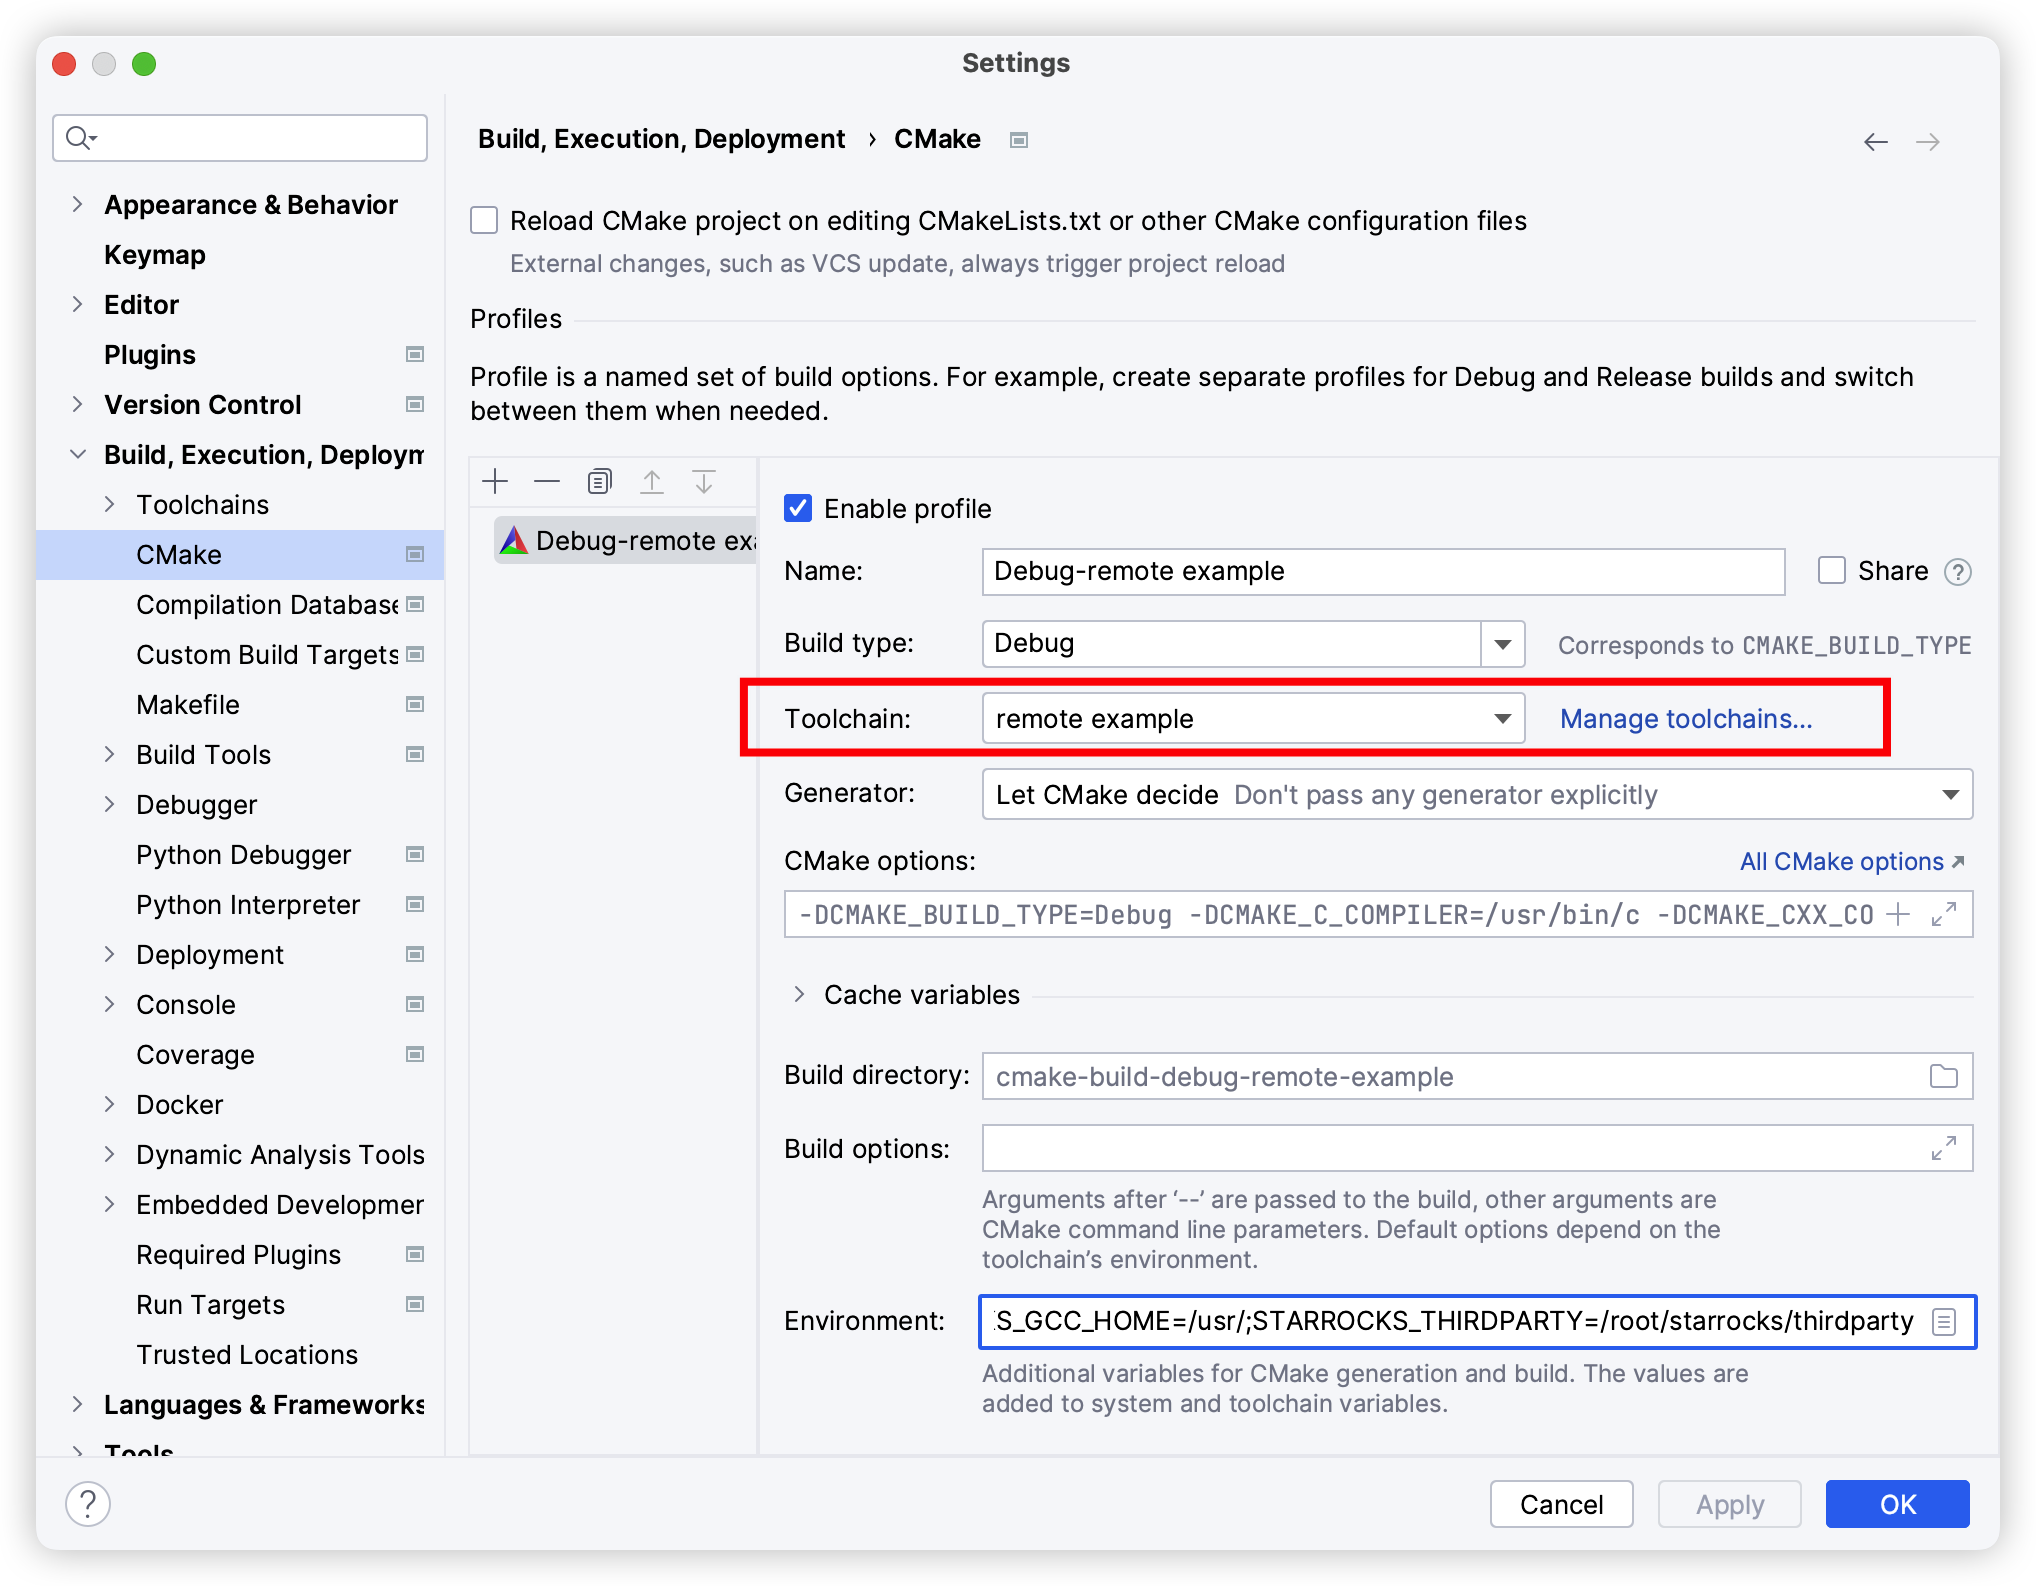Click the add profile plus icon
Image resolution: width=2036 pixels, height=1586 pixels.
pyautogui.click(x=495, y=482)
